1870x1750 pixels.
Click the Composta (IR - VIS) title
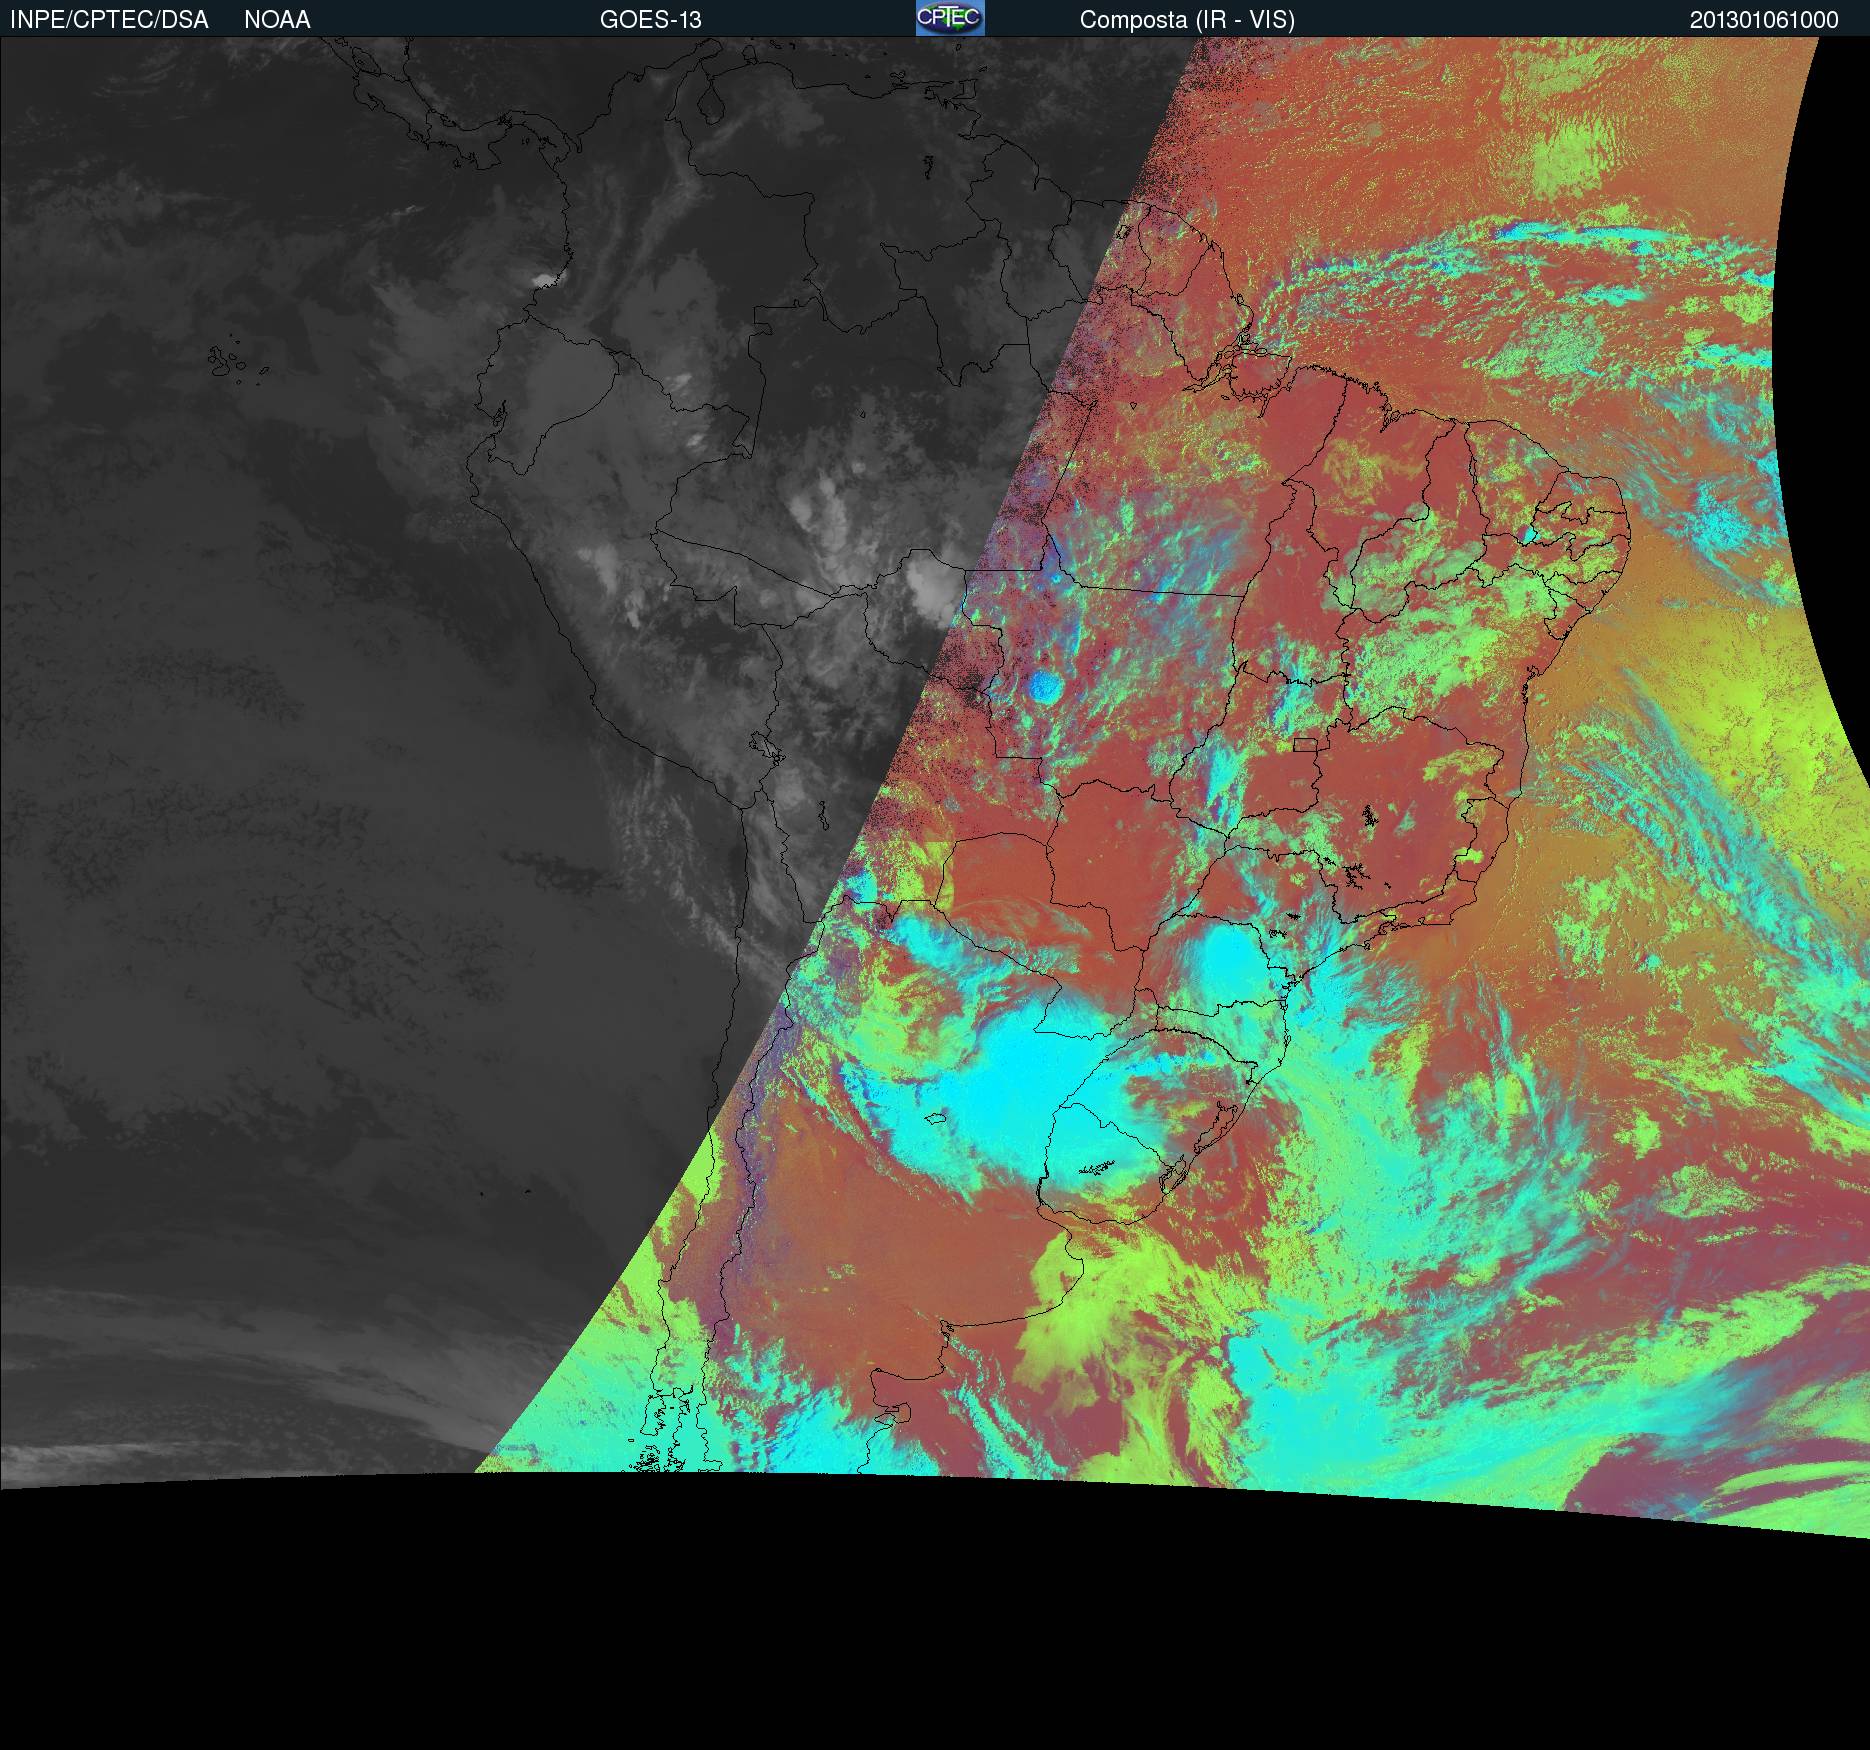1187,20
